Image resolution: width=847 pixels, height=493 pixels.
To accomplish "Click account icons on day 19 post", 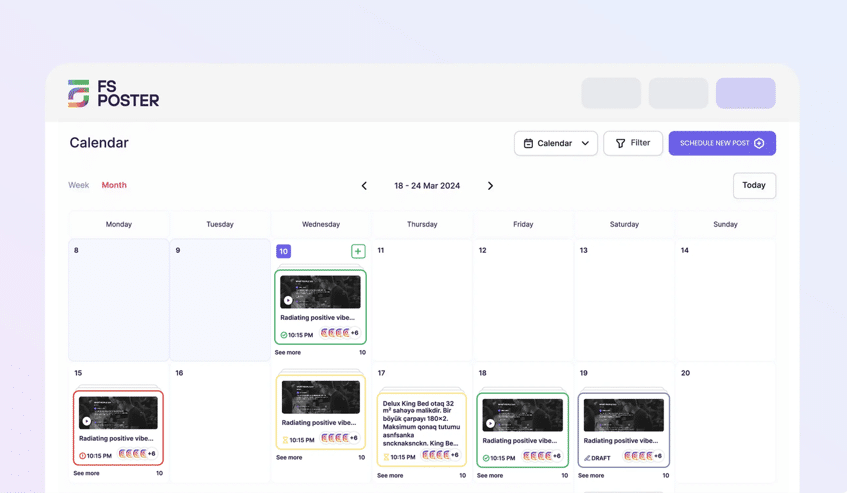I will (643, 456).
